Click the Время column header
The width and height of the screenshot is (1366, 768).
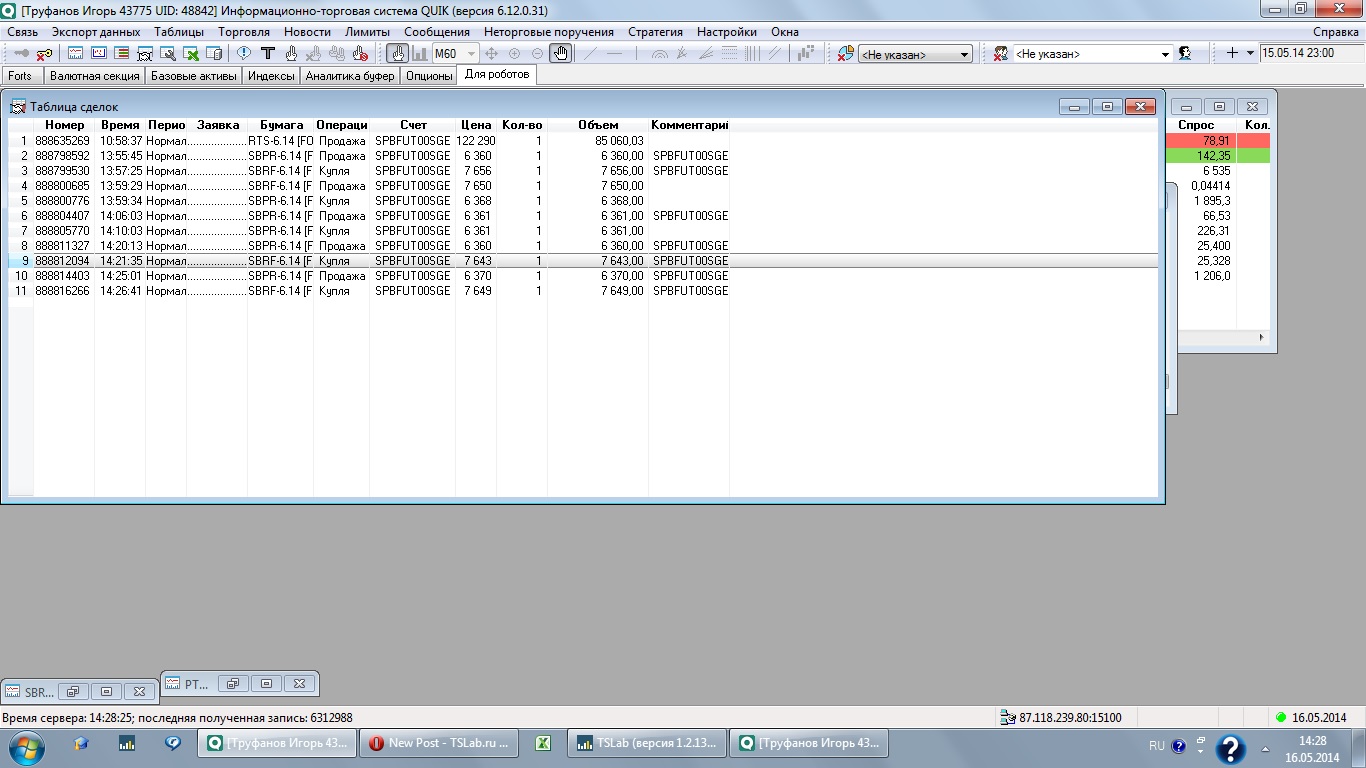tap(120, 125)
